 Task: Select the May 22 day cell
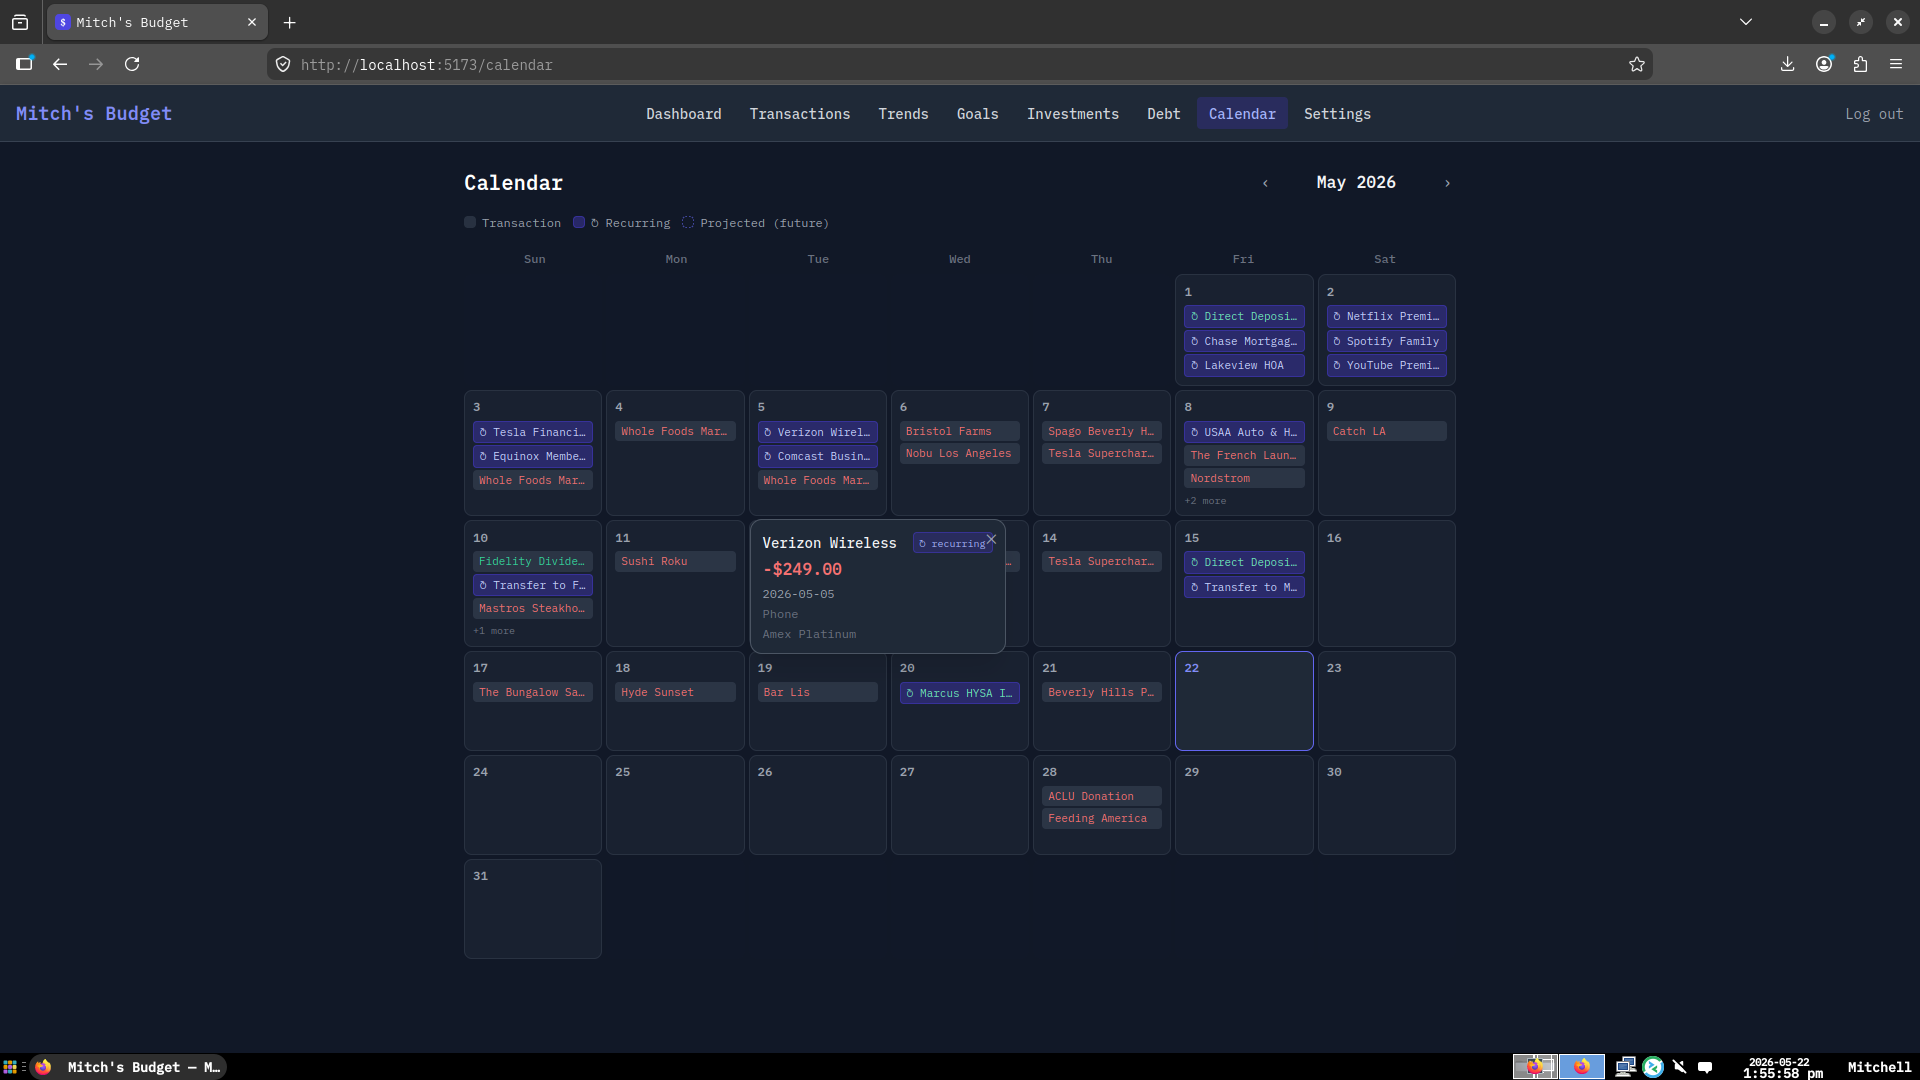pos(1244,701)
